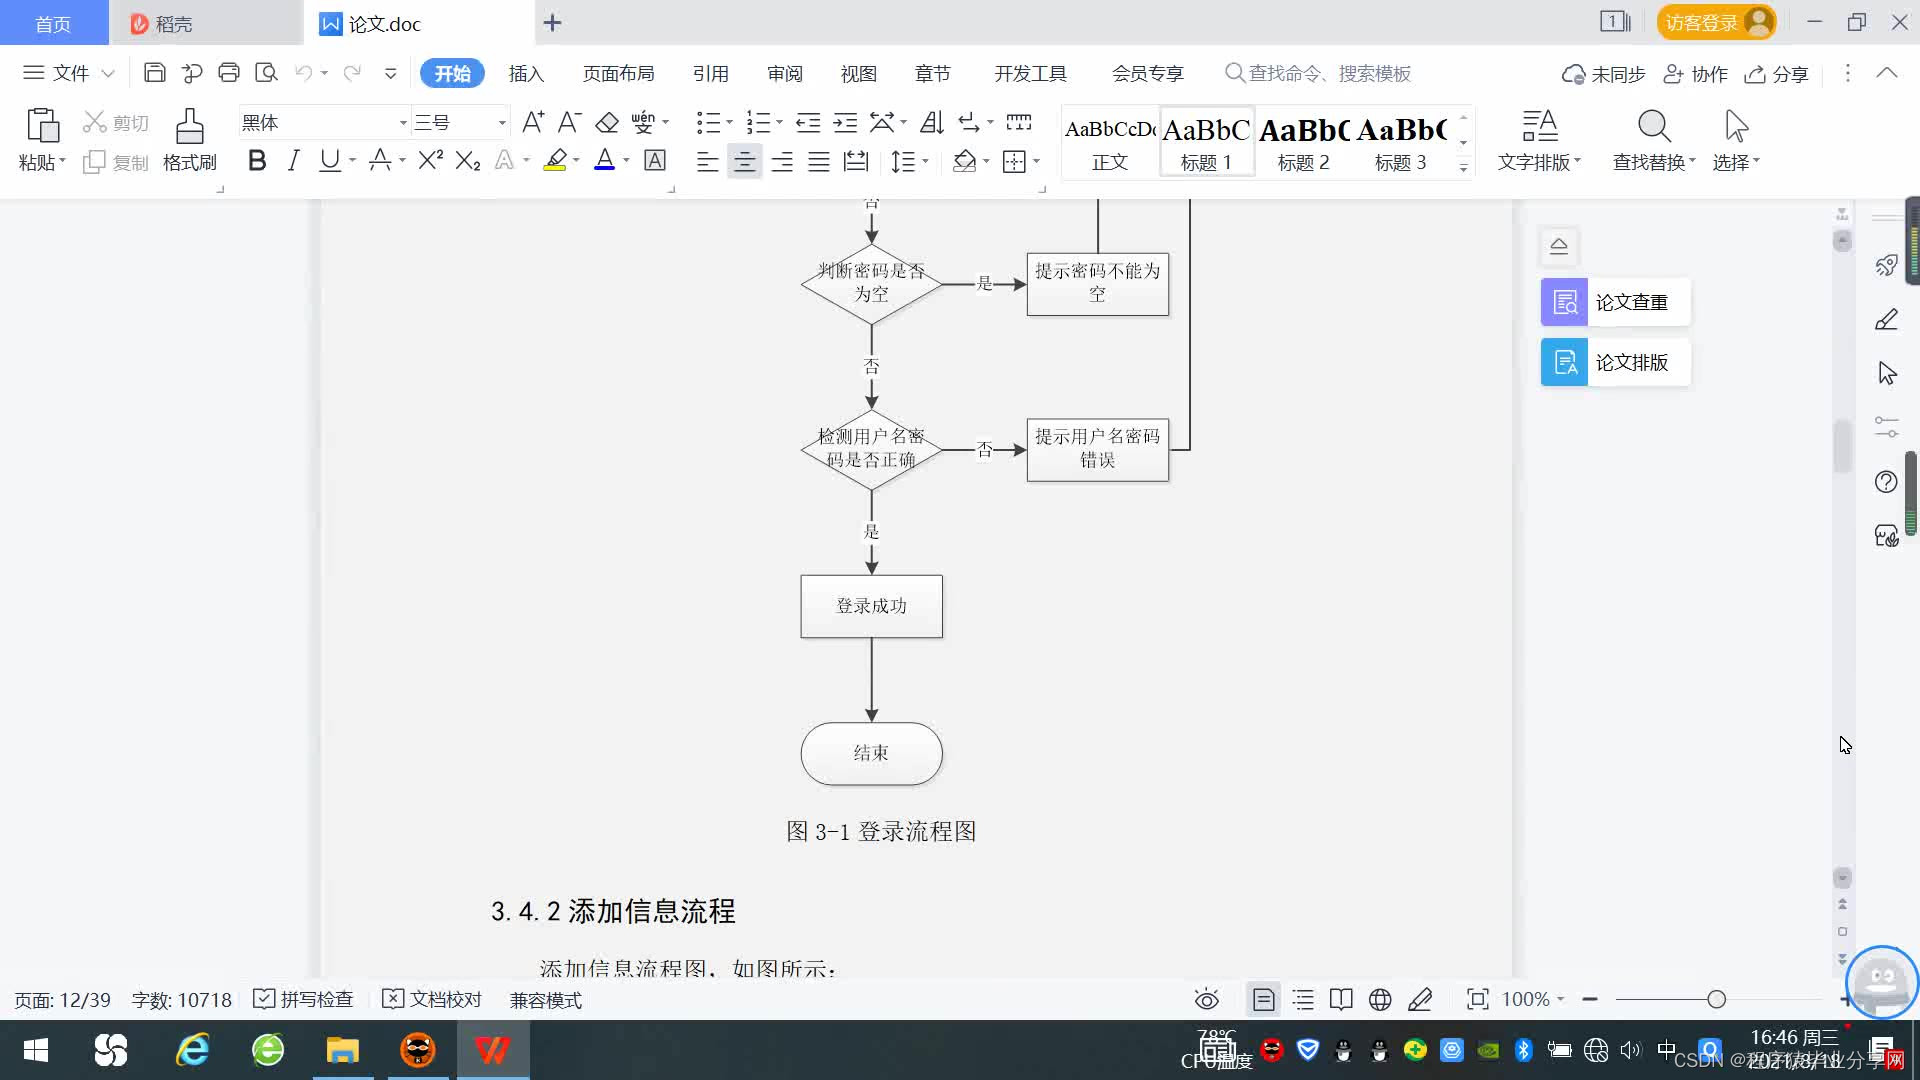
Task: Click the print icon in quick toolbar
Action: [229, 73]
